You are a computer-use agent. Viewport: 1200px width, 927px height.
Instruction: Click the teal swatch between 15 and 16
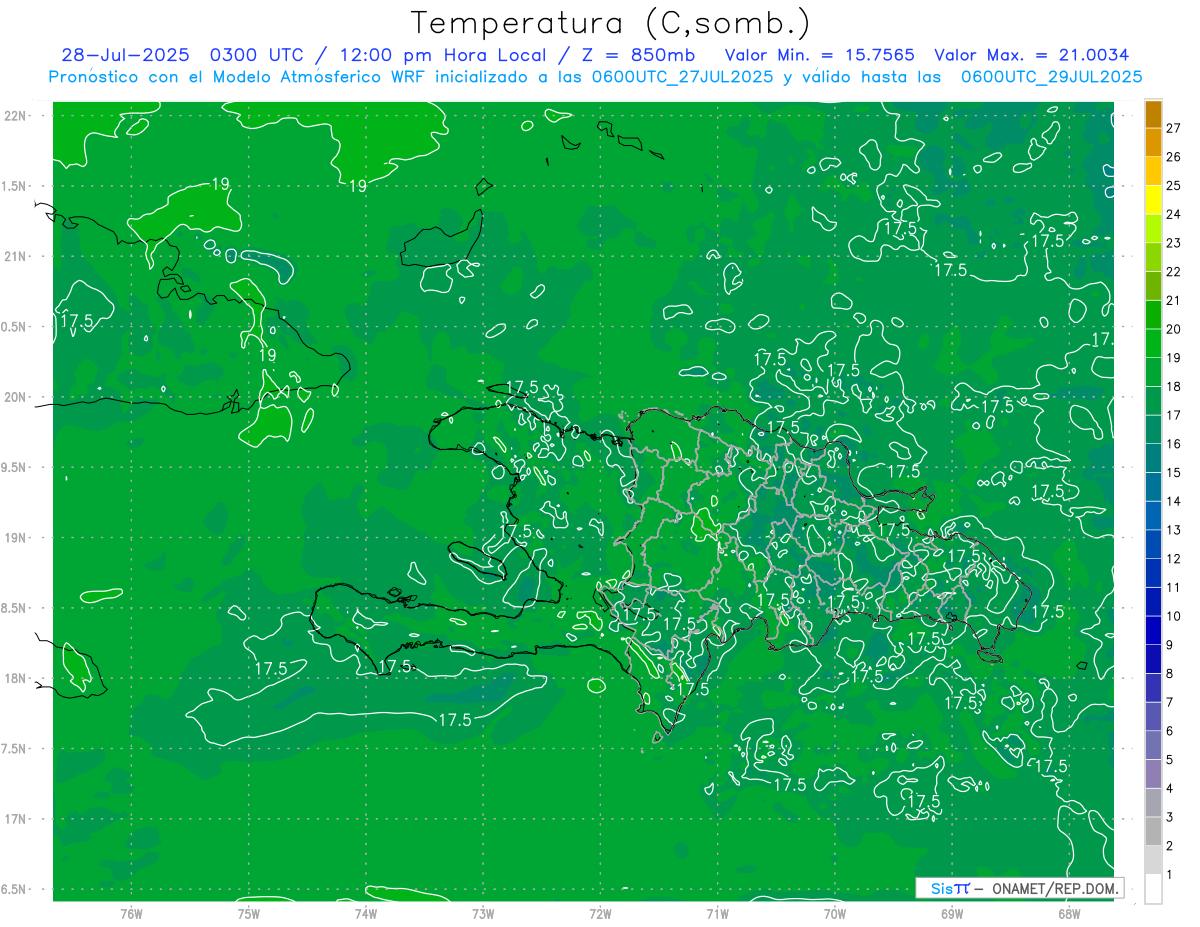1153,458
